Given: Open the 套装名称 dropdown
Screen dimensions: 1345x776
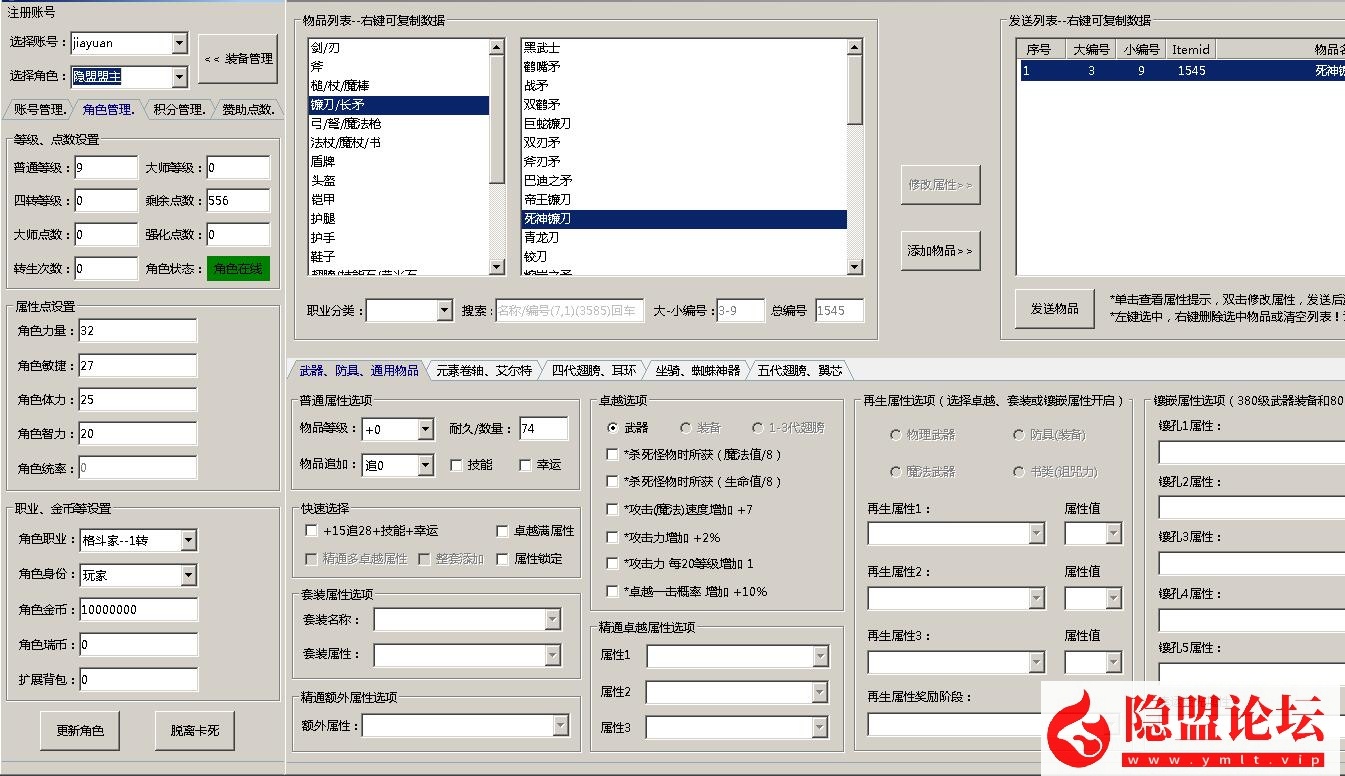Looking at the screenshot, I should 553,620.
